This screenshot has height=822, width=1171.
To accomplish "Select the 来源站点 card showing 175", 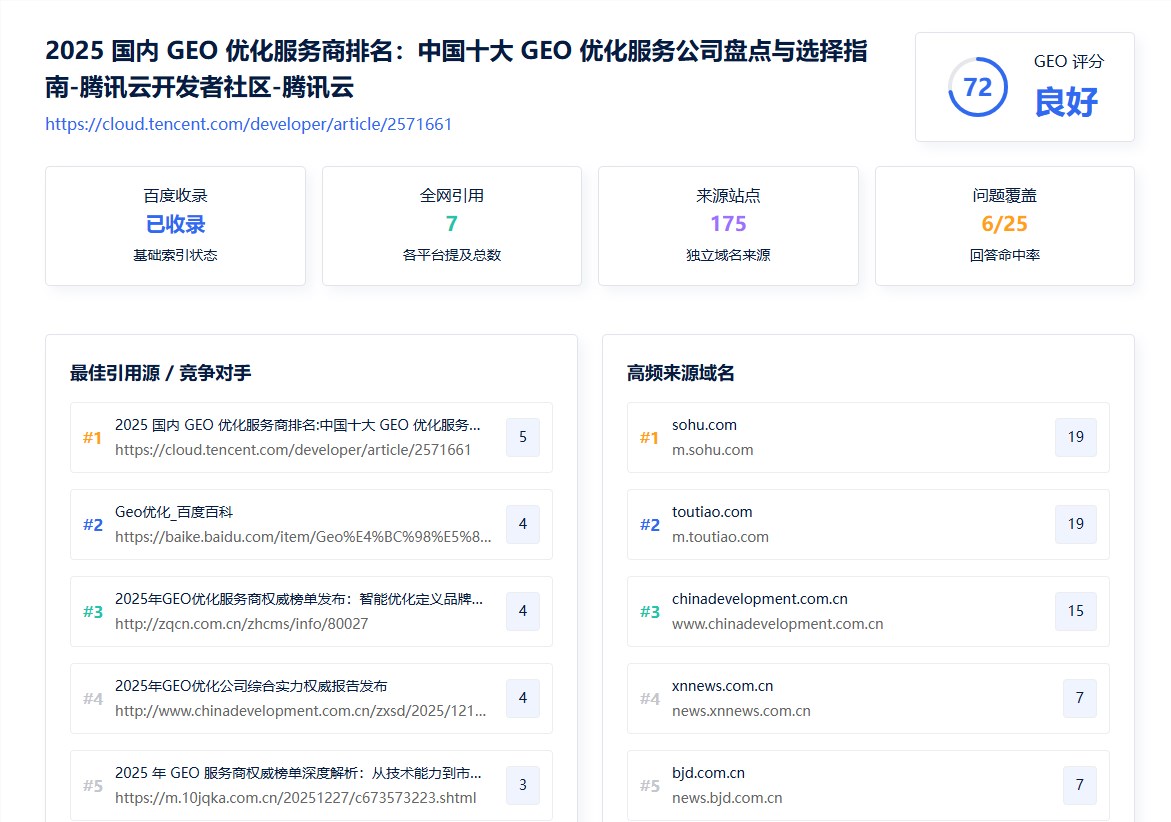I will point(727,225).
